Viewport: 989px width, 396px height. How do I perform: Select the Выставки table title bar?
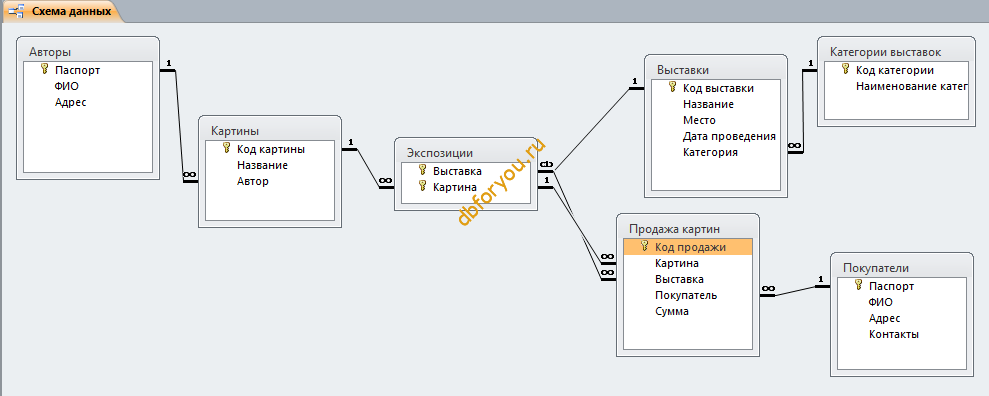click(x=715, y=69)
